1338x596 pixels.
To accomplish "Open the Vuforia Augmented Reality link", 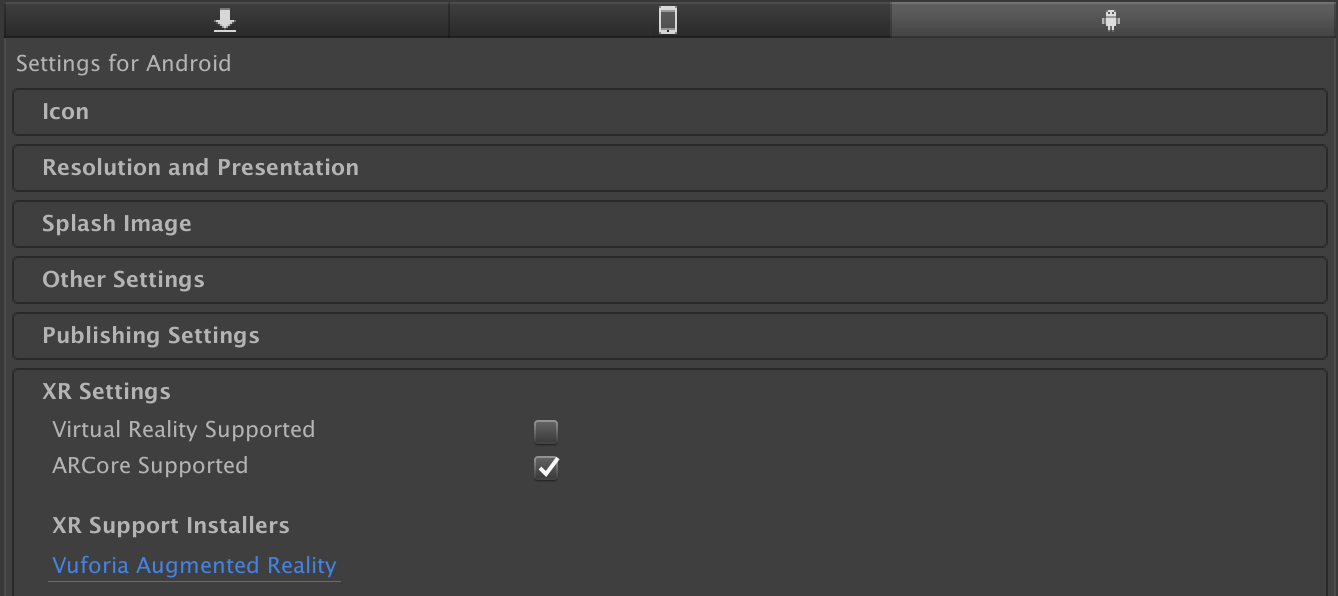I will (x=194, y=565).
